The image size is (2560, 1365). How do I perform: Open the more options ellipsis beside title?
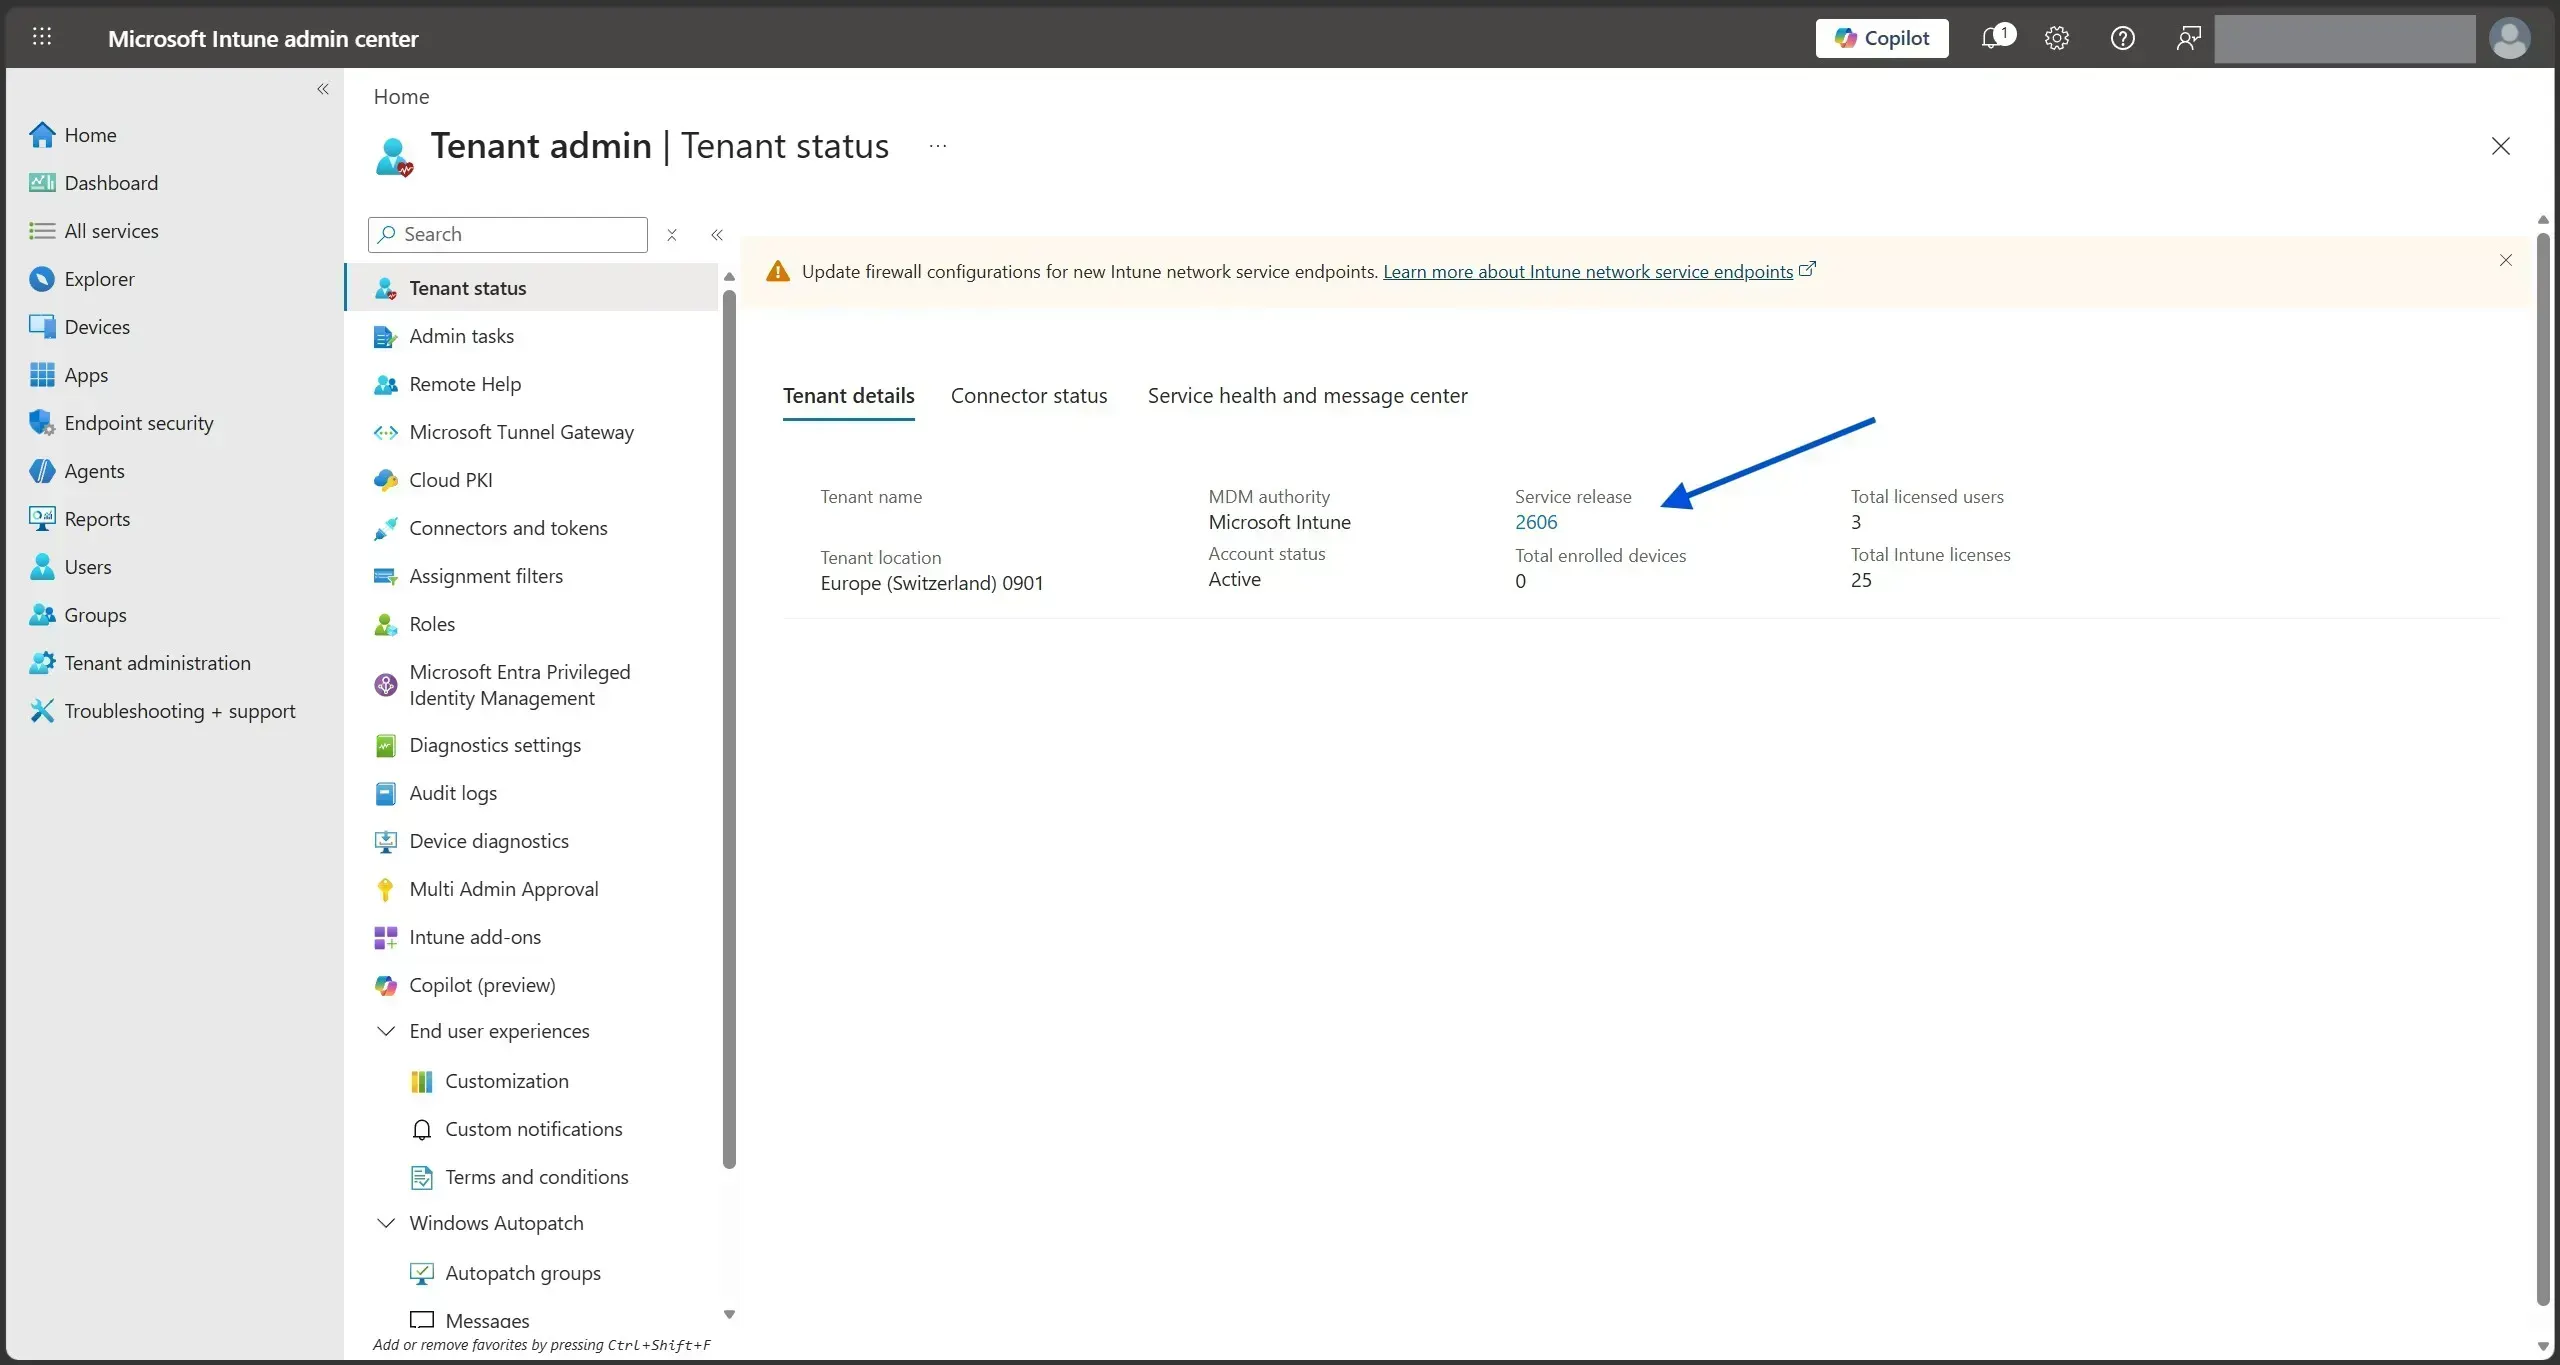tap(937, 146)
